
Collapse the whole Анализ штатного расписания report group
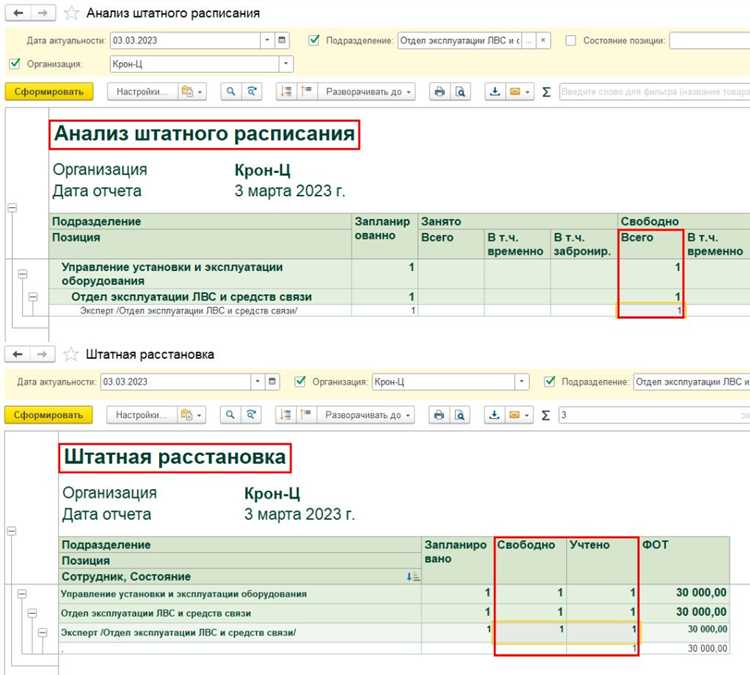[x=12, y=208]
